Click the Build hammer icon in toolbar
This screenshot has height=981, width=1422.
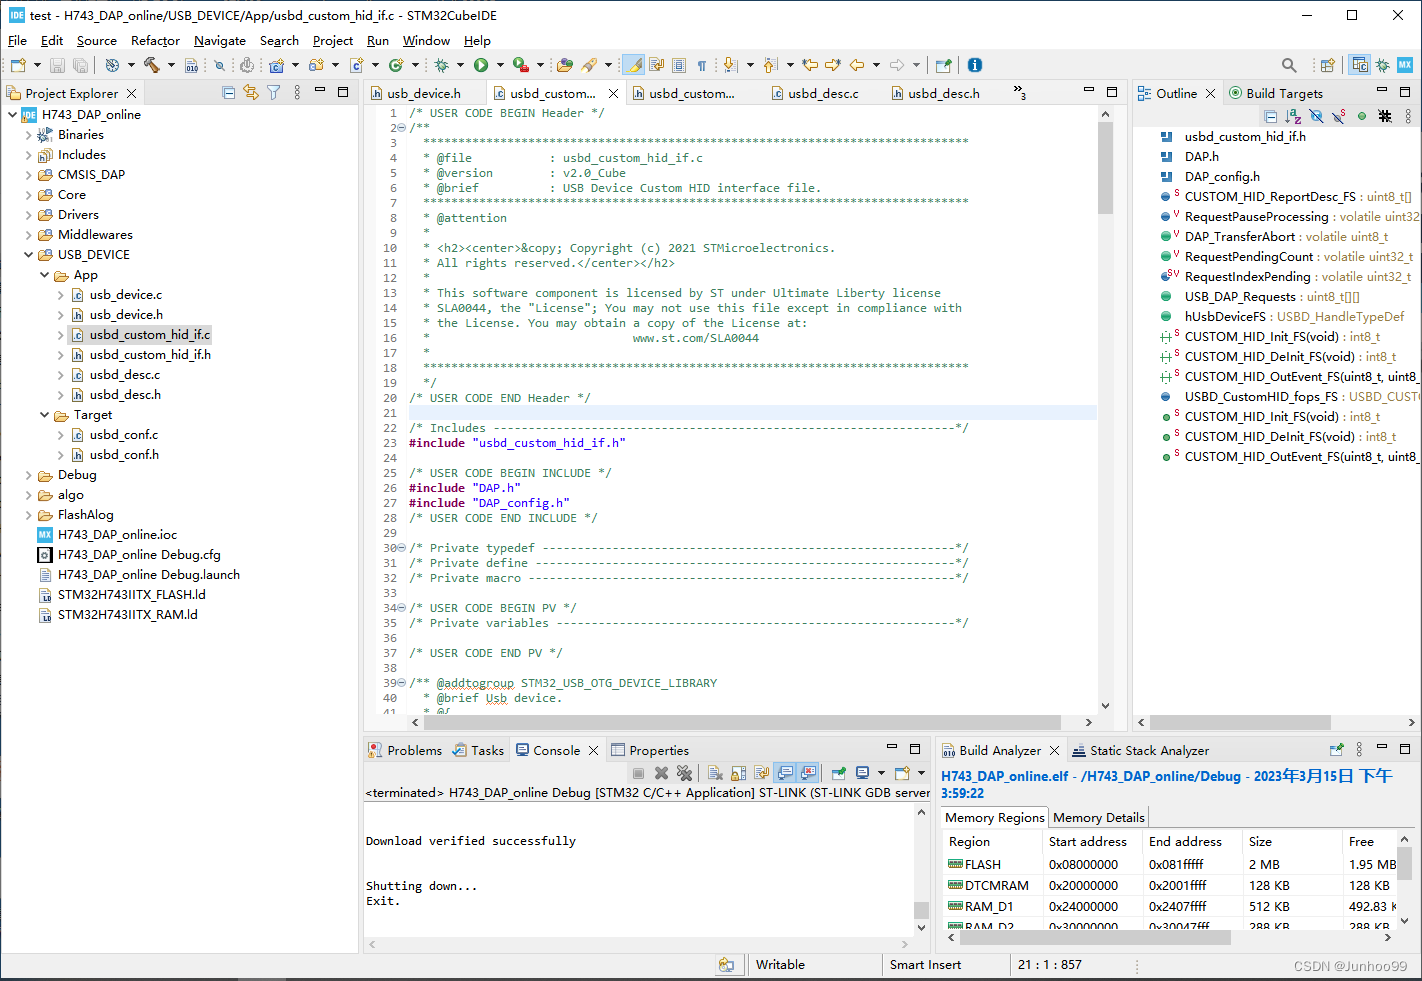pos(152,65)
